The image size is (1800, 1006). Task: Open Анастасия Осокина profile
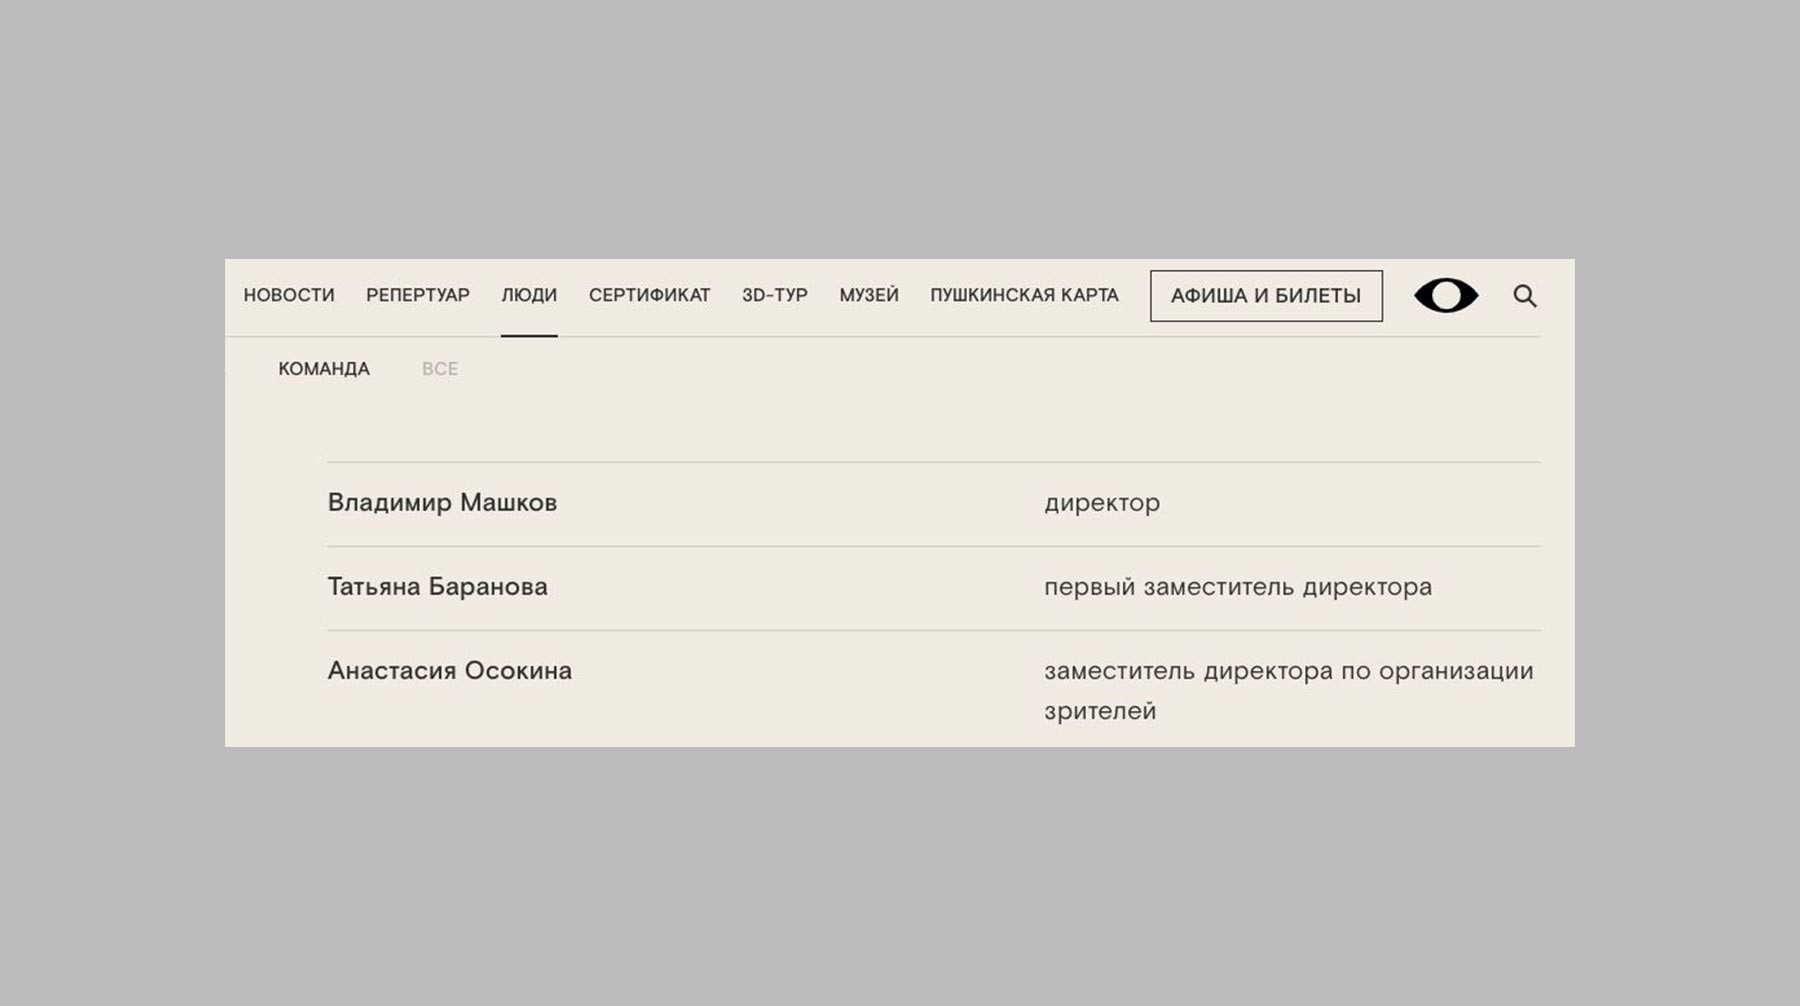point(450,671)
